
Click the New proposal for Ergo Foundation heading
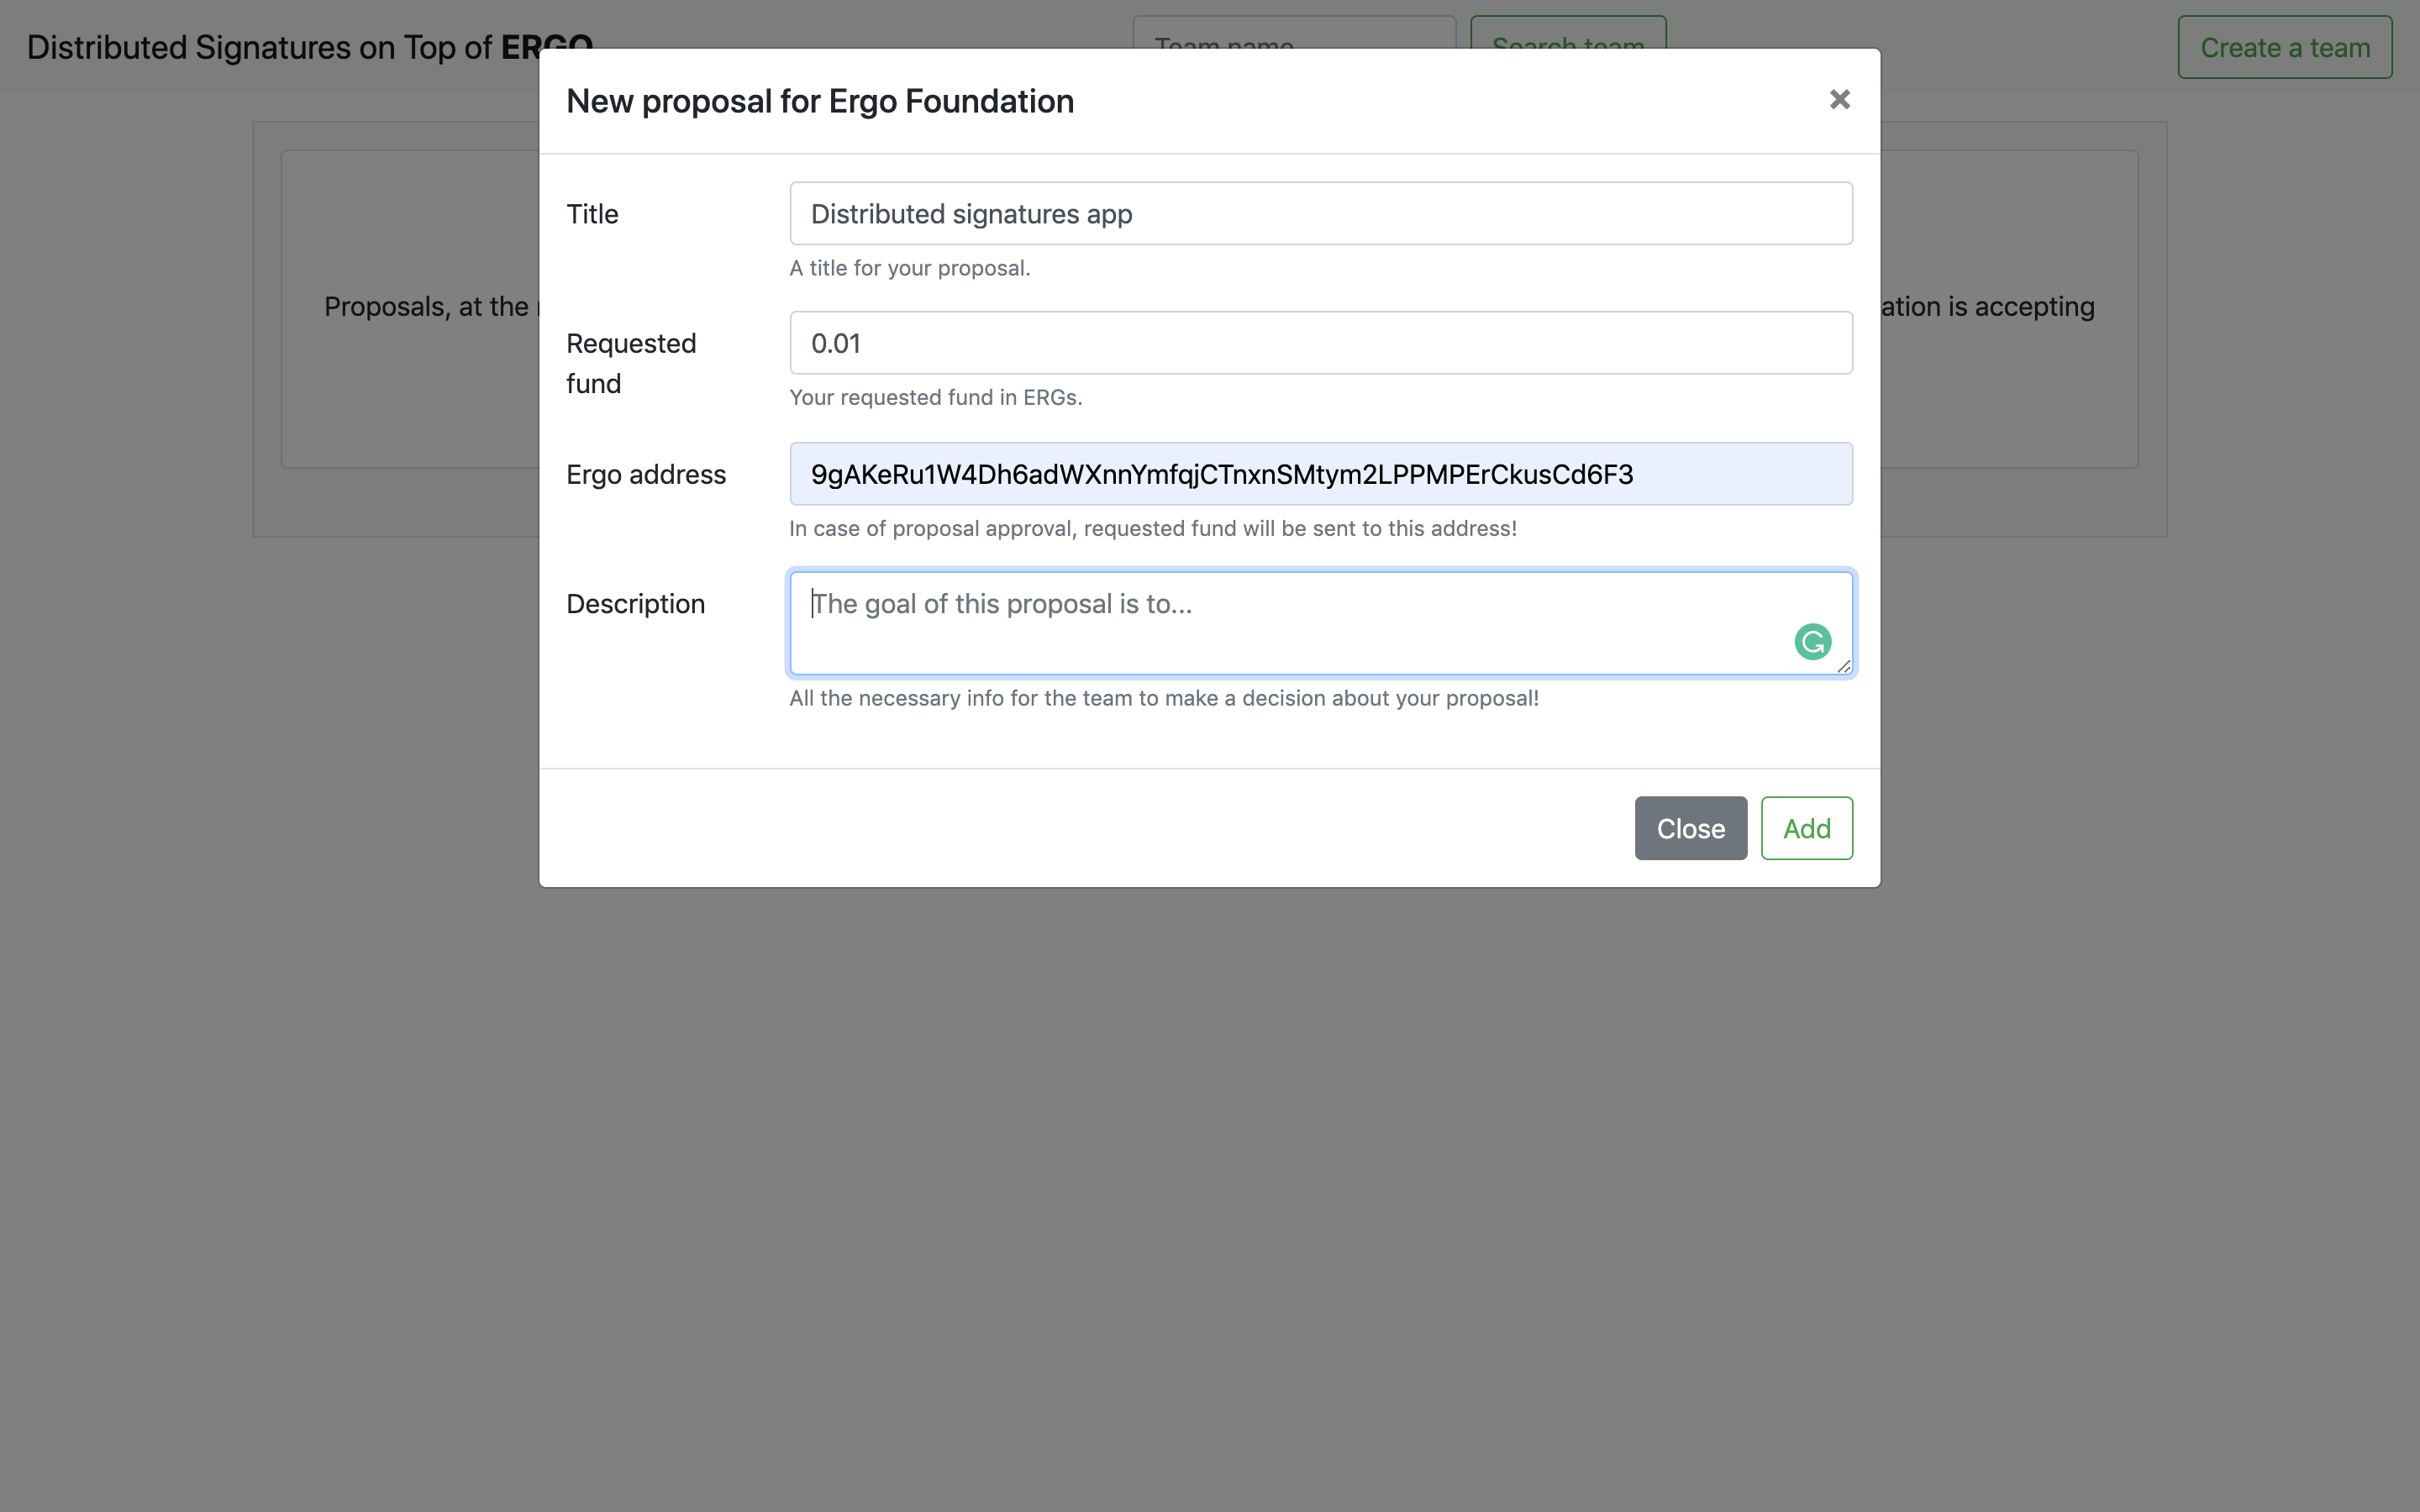click(x=820, y=101)
